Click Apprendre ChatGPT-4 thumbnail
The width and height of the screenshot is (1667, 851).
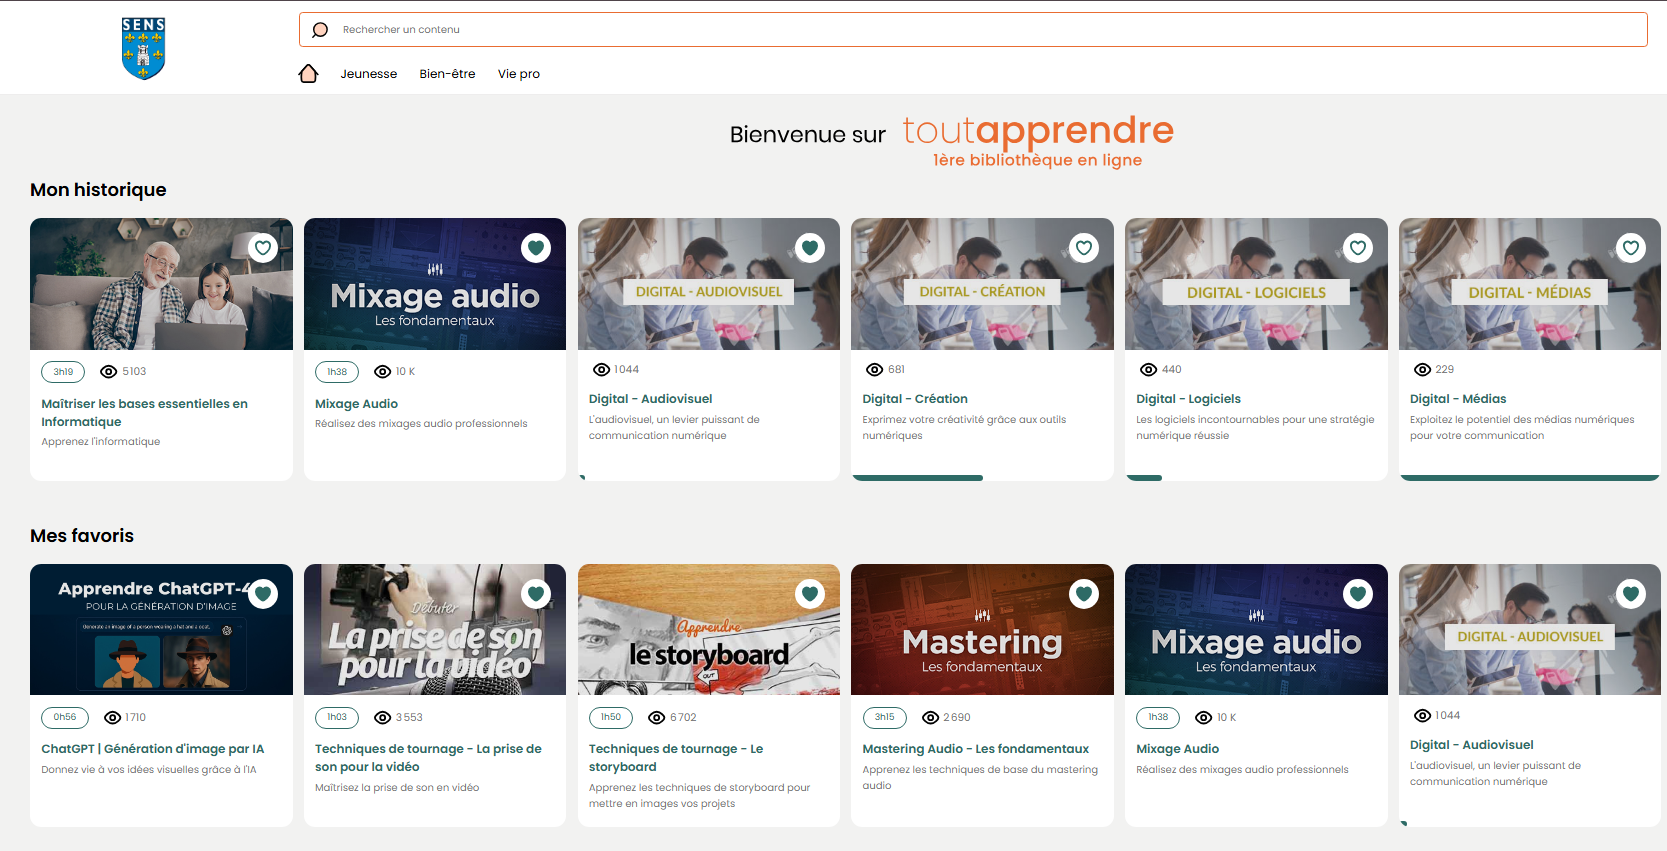[x=161, y=630]
